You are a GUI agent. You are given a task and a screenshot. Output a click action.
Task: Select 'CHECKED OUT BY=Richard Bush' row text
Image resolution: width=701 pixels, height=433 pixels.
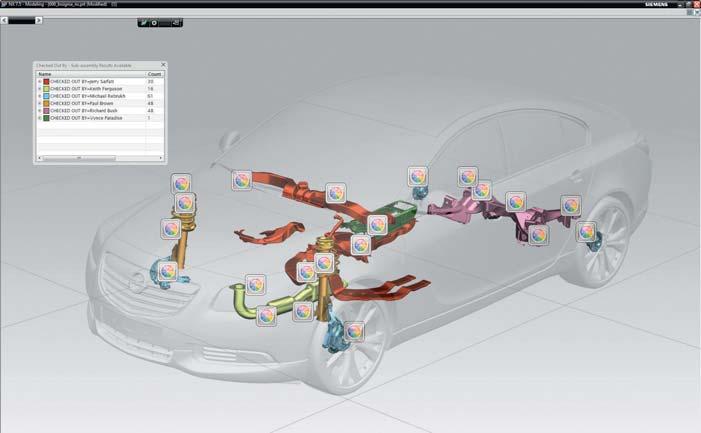(x=84, y=110)
